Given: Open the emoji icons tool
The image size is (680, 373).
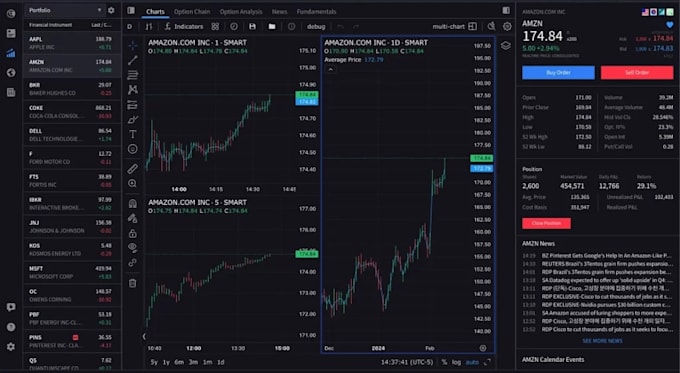Looking at the screenshot, I should click(133, 149).
